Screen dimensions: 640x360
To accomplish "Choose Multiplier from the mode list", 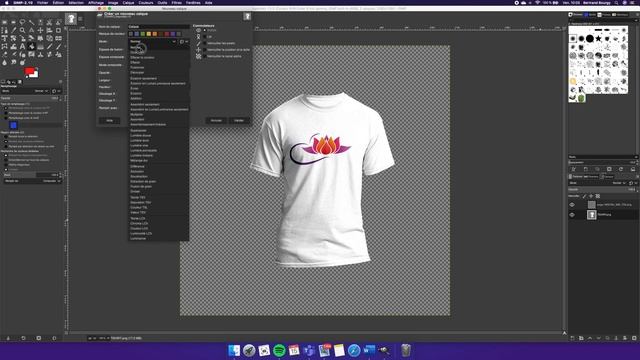I will (137, 115).
